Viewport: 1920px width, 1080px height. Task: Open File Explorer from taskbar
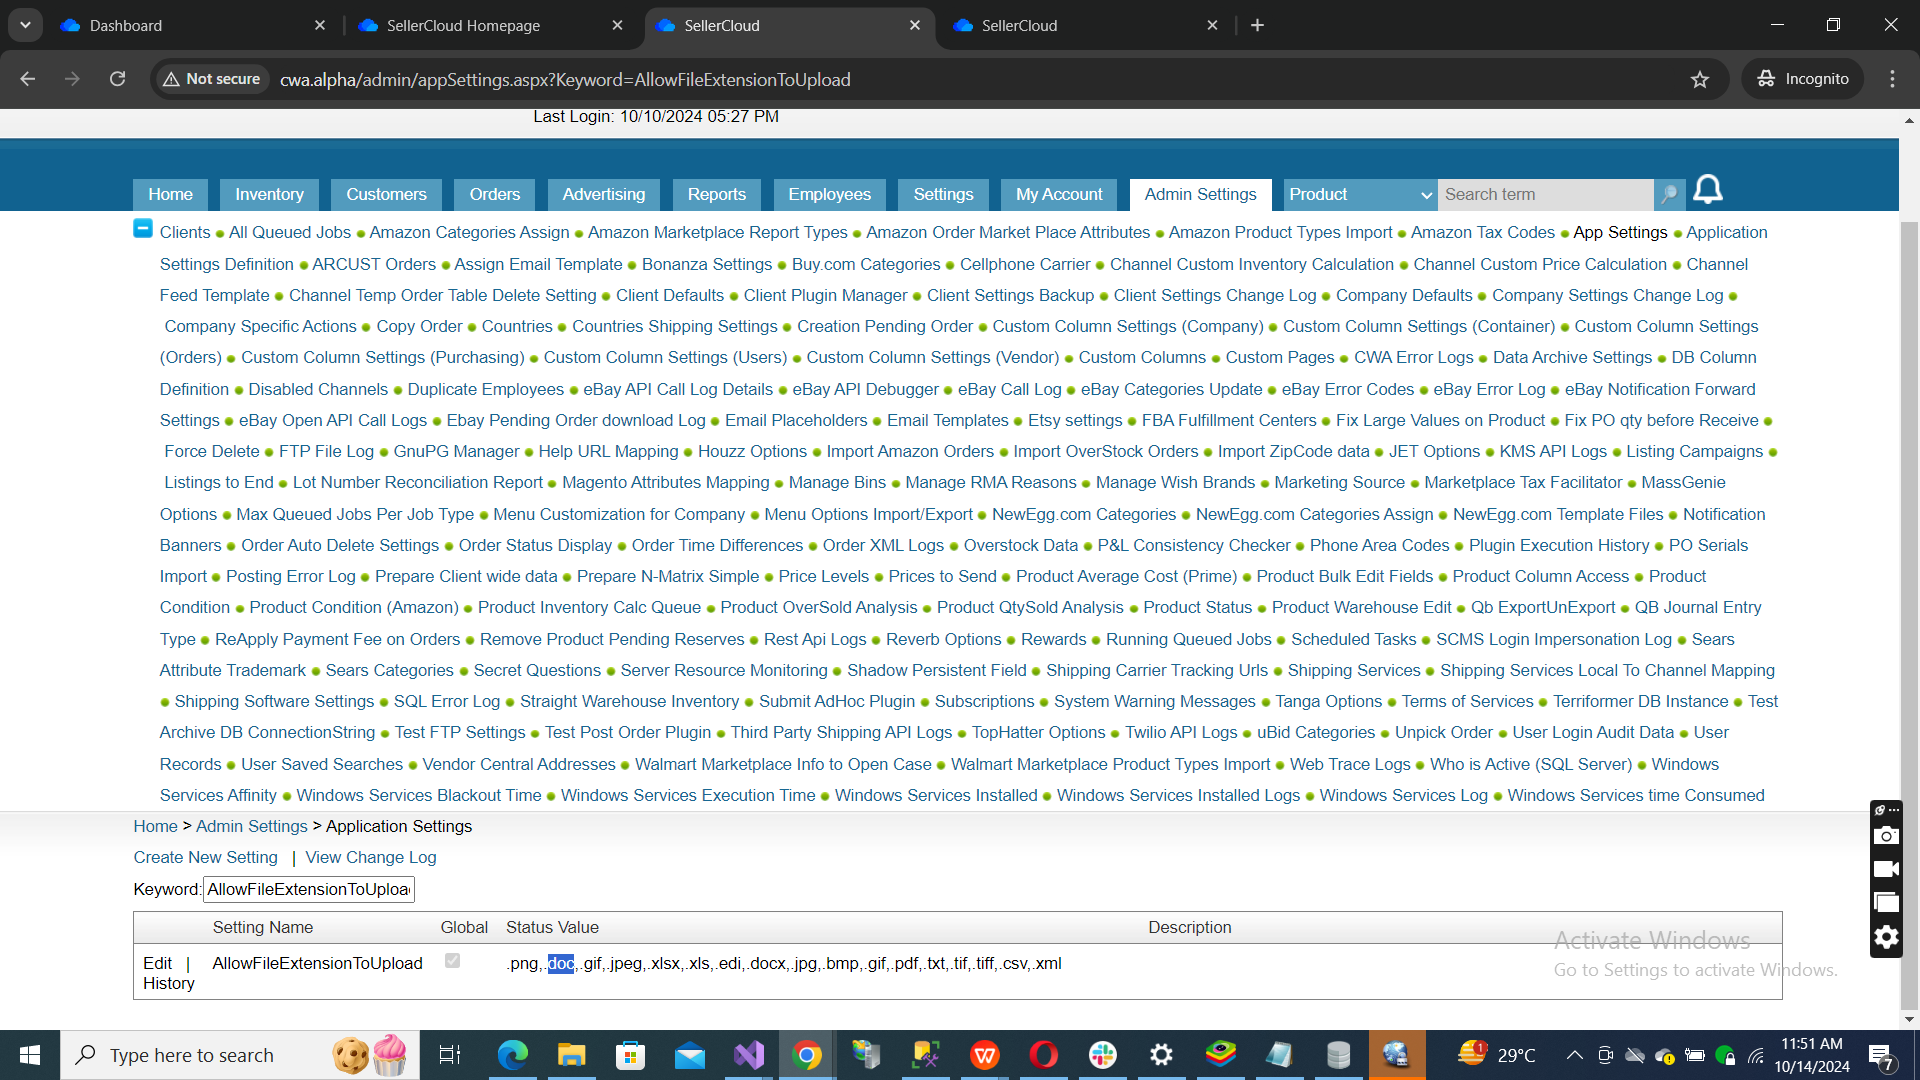pyautogui.click(x=571, y=1055)
